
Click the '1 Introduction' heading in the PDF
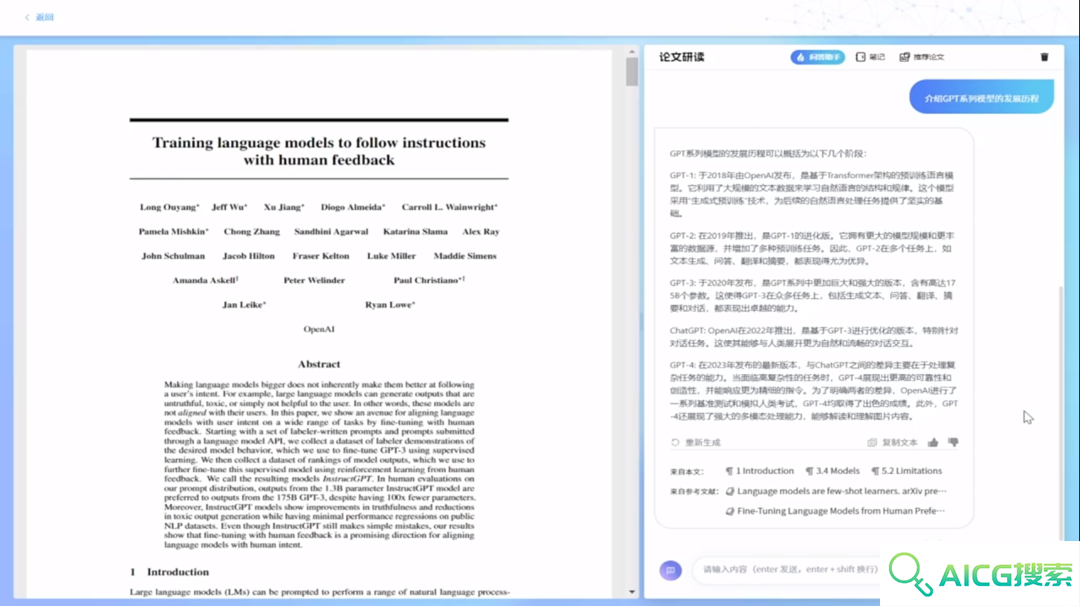pos(169,572)
